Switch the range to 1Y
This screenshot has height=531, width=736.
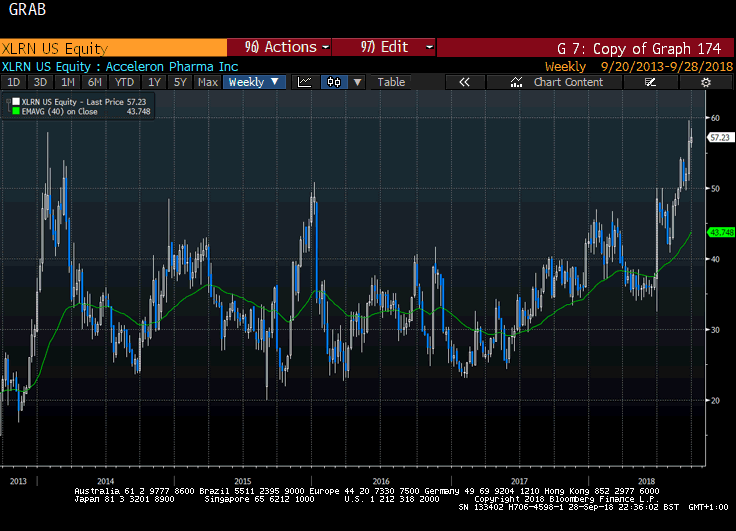[153, 82]
